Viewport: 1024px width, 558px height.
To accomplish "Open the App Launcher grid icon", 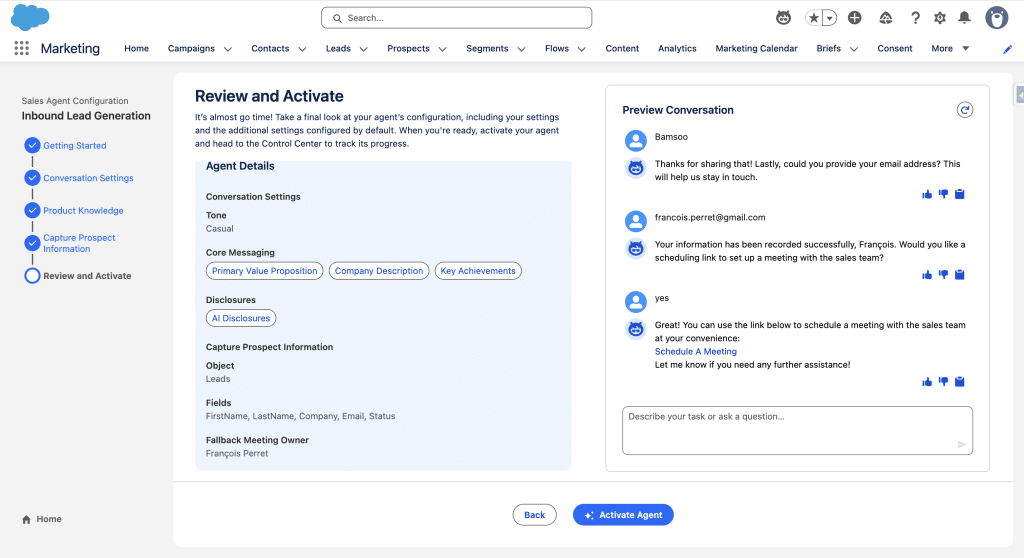I will tap(21, 48).
